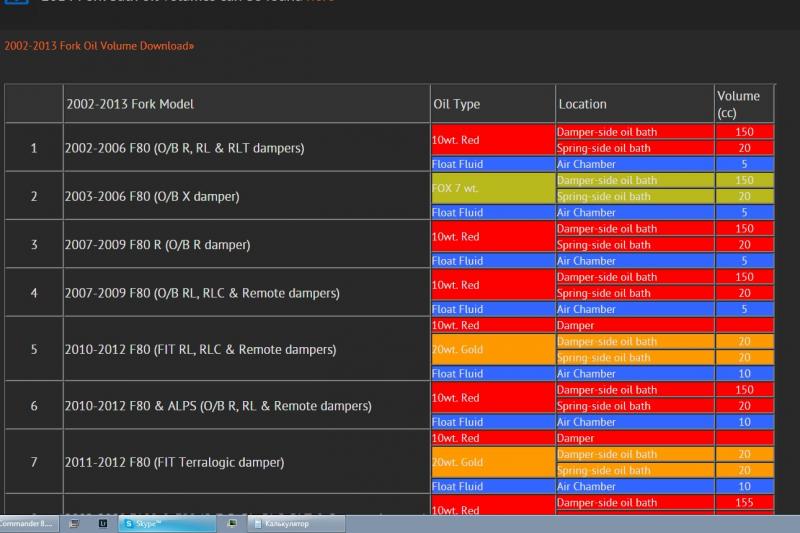Click olive 'Damper-side oil bath' in row 2
This screenshot has width=800, height=533.
tap(635, 181)
